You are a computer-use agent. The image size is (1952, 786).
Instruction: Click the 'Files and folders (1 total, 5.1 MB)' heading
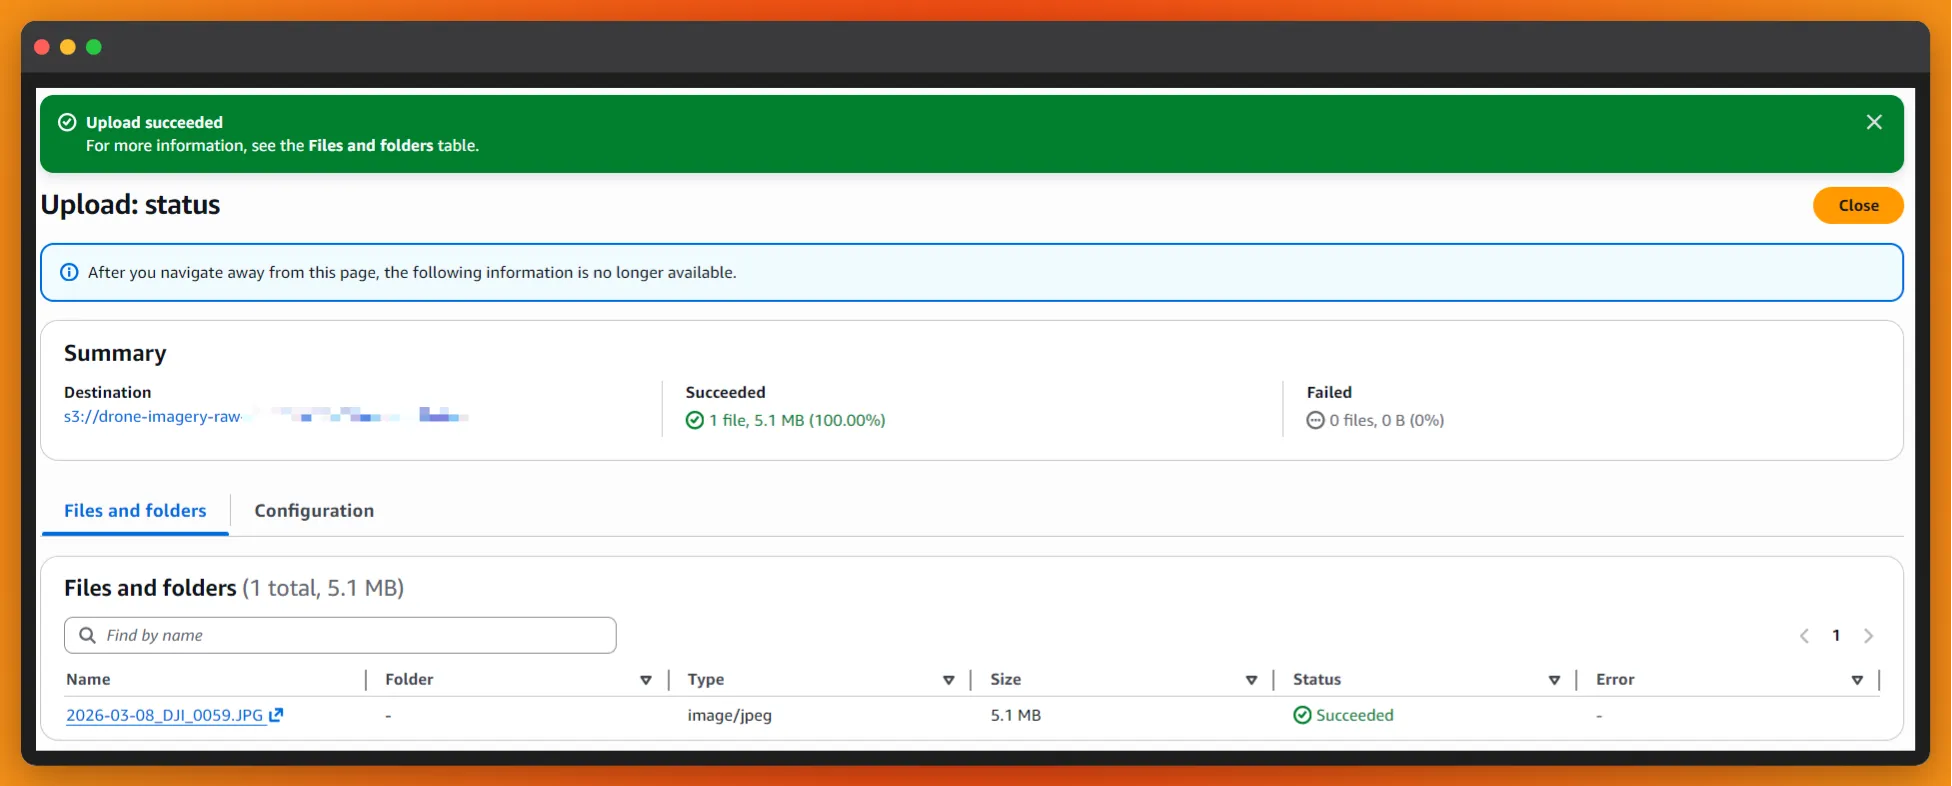(x=234, y=588)
